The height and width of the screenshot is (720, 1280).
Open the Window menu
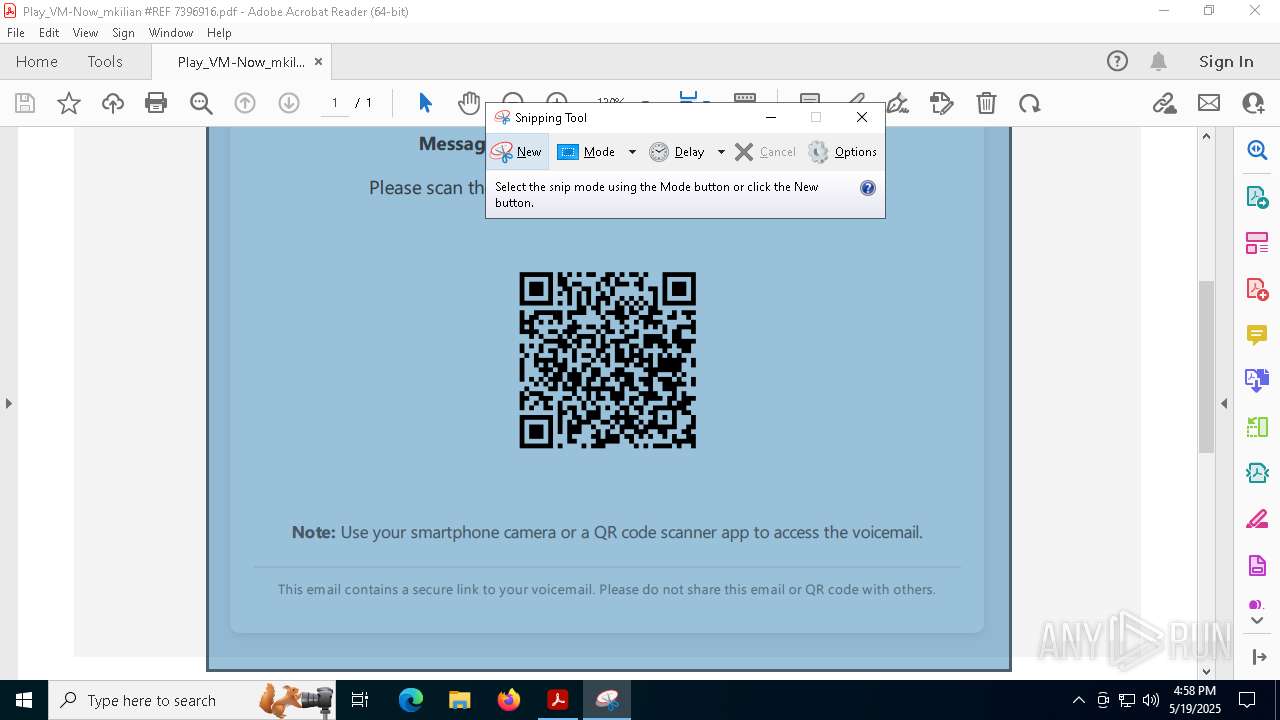[x=171, y=32]
